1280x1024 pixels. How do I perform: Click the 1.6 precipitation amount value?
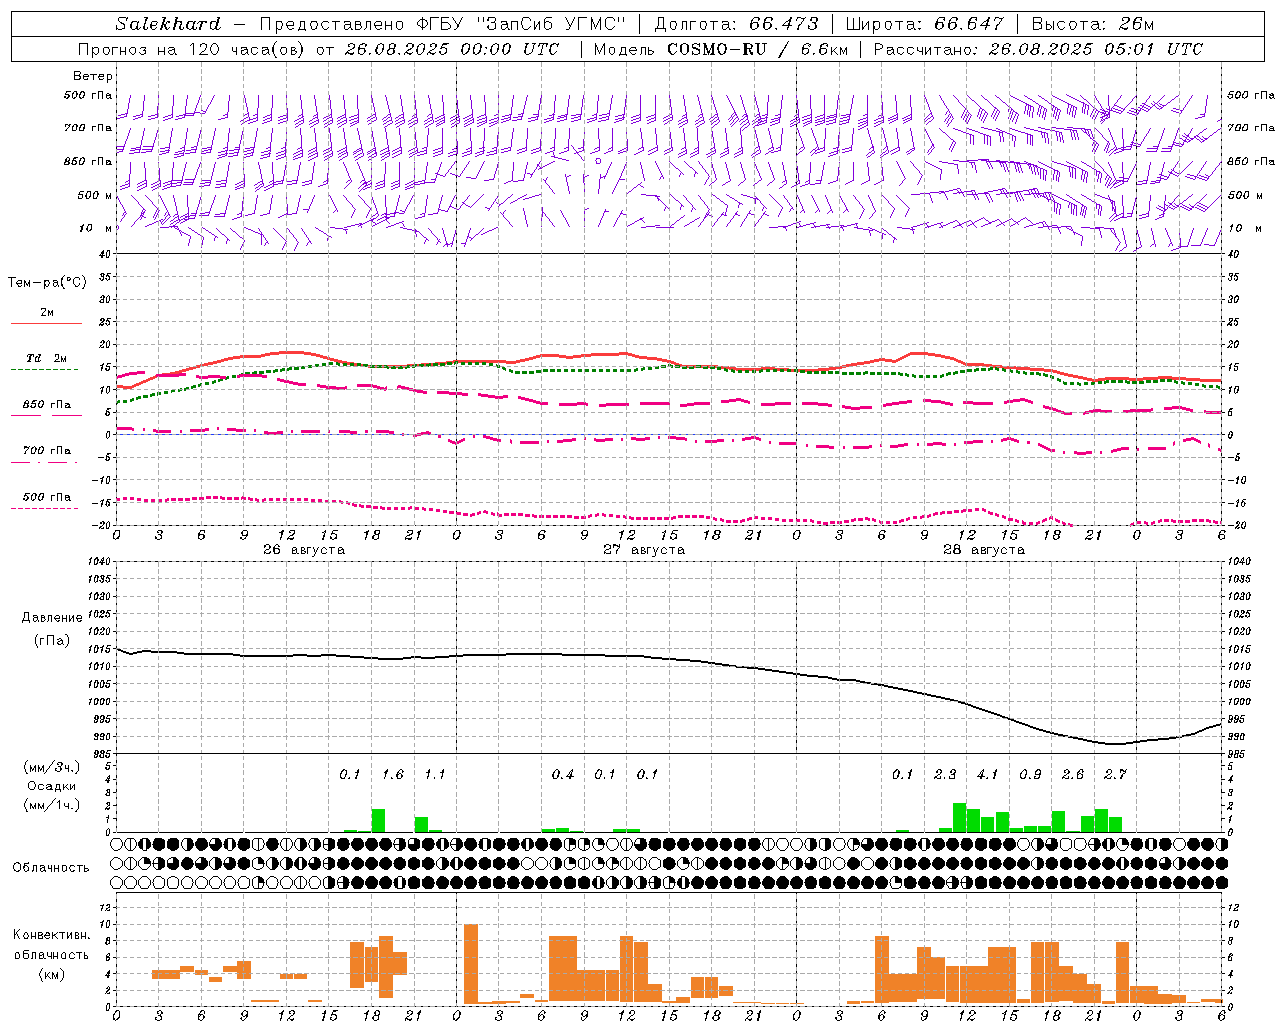pyautogui.click(x=393, y=775)
